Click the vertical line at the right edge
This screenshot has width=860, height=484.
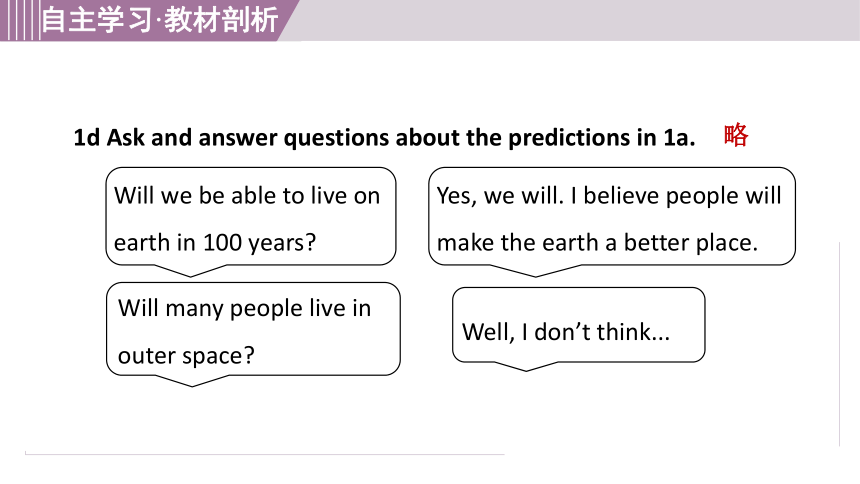point(839,344)
